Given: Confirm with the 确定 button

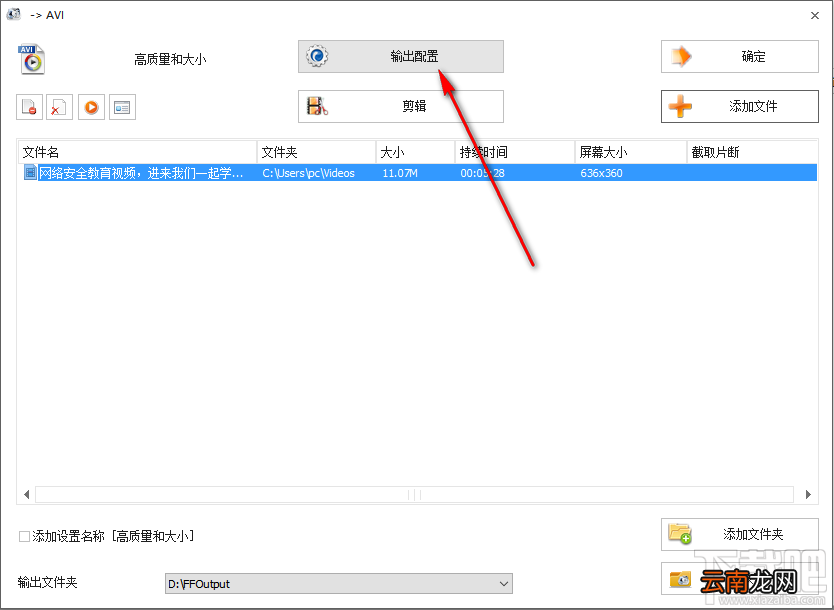Looking at the screenshot, I should [x=739, y=56].
